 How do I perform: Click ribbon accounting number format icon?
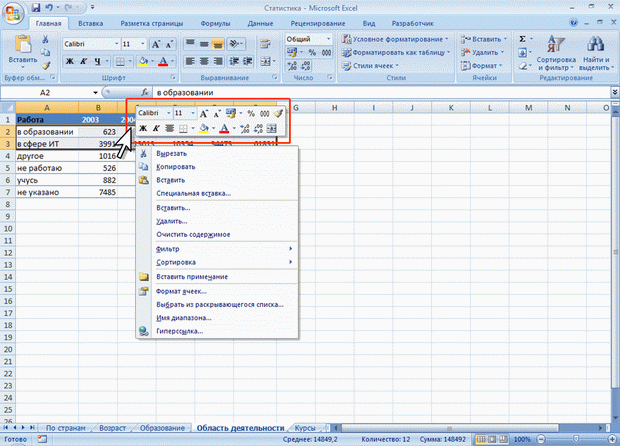pos(292,52)
